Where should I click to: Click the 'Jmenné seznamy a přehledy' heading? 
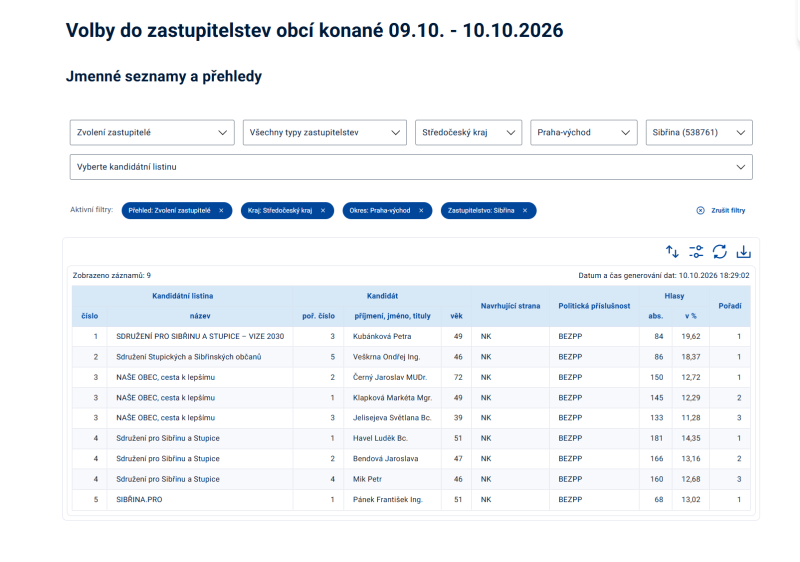(x=164, y=76)
